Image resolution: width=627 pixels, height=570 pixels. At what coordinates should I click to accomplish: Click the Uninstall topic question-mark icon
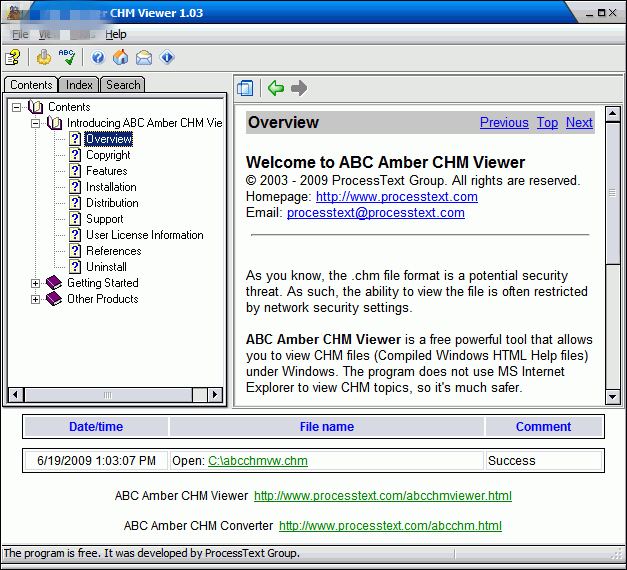tap(75, 266)
